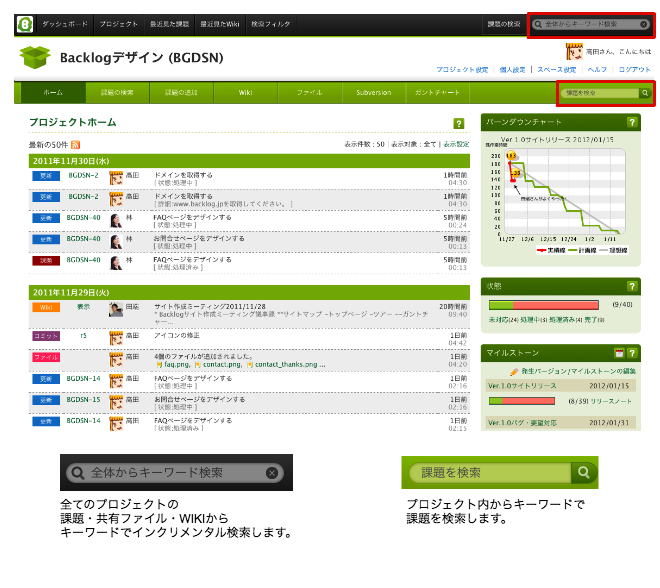Select the Wiki tab in green bar
Screen dimensions: 660x588
pyautogui.click(x=245, y=93)
